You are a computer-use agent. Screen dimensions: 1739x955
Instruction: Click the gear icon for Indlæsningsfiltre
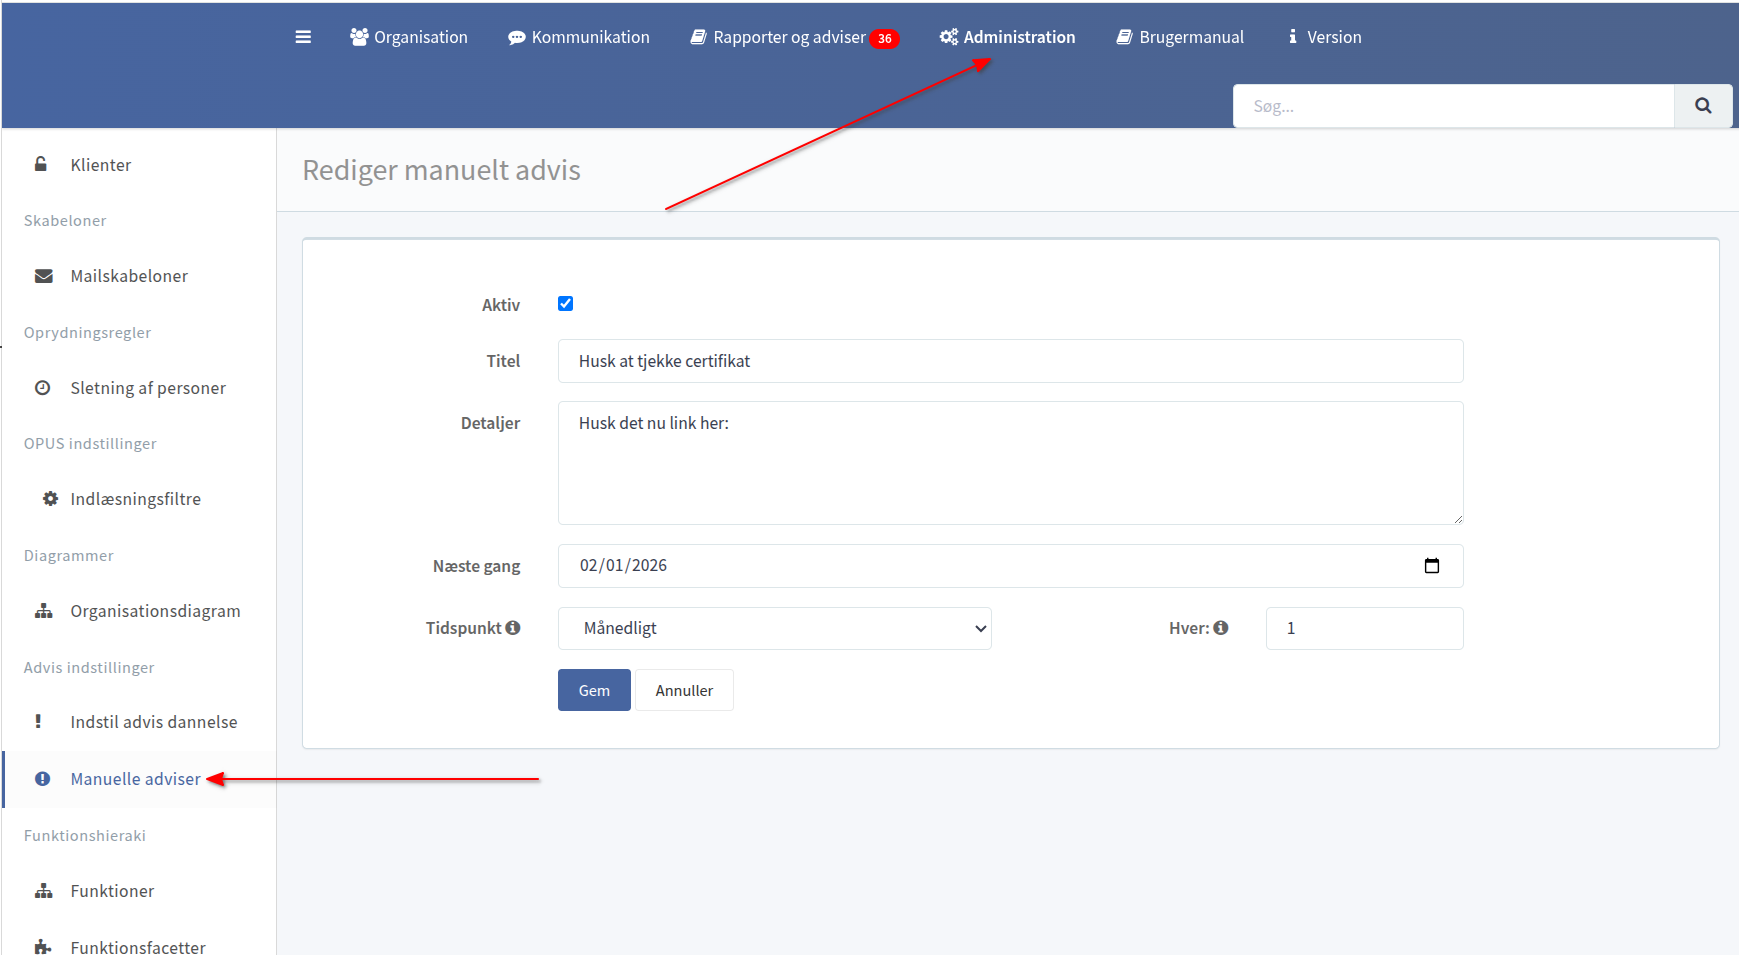pos(50,499)
